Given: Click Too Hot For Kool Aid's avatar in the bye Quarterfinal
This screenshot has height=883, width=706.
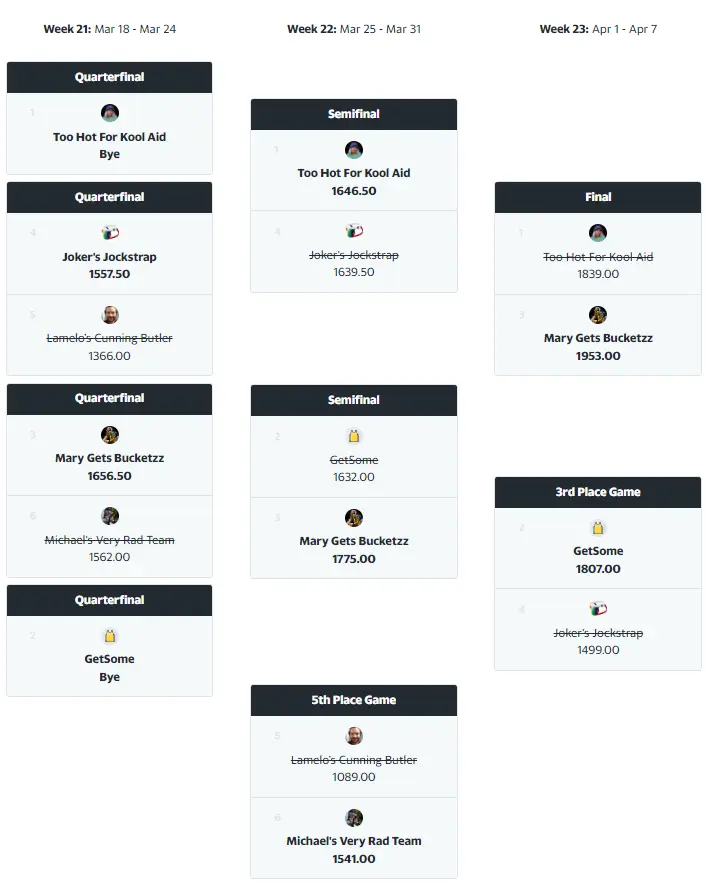Looking at the screenshot, I should coord(110,113).
